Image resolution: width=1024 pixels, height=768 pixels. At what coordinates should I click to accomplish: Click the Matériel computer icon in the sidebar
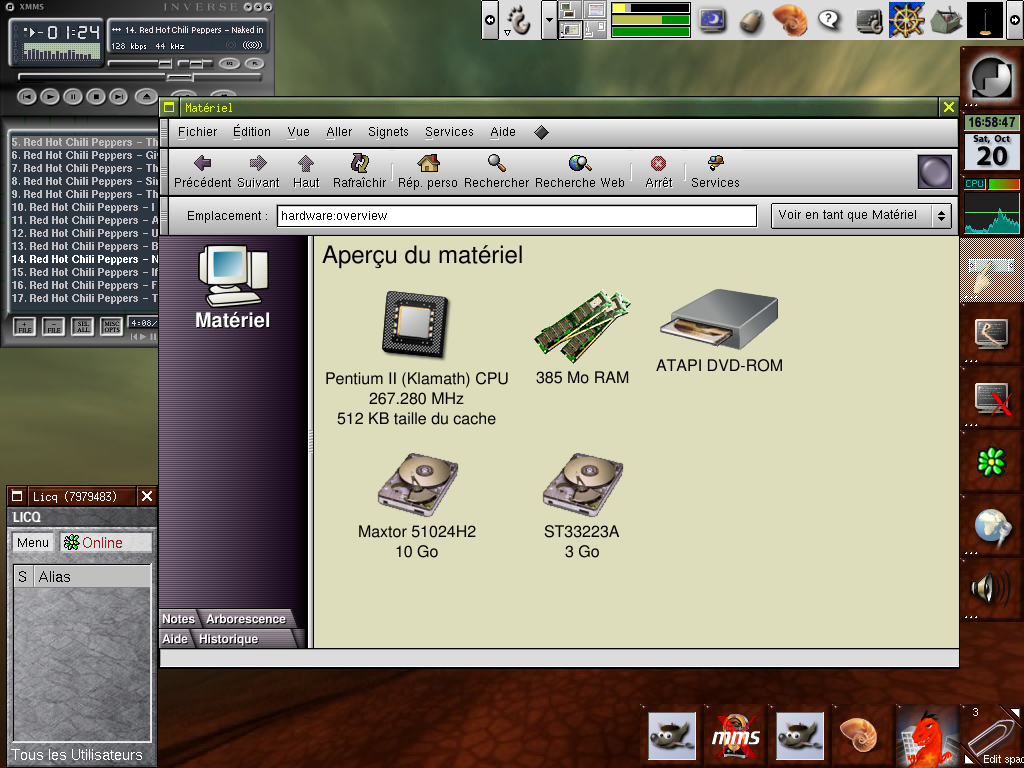click(232, 276)
